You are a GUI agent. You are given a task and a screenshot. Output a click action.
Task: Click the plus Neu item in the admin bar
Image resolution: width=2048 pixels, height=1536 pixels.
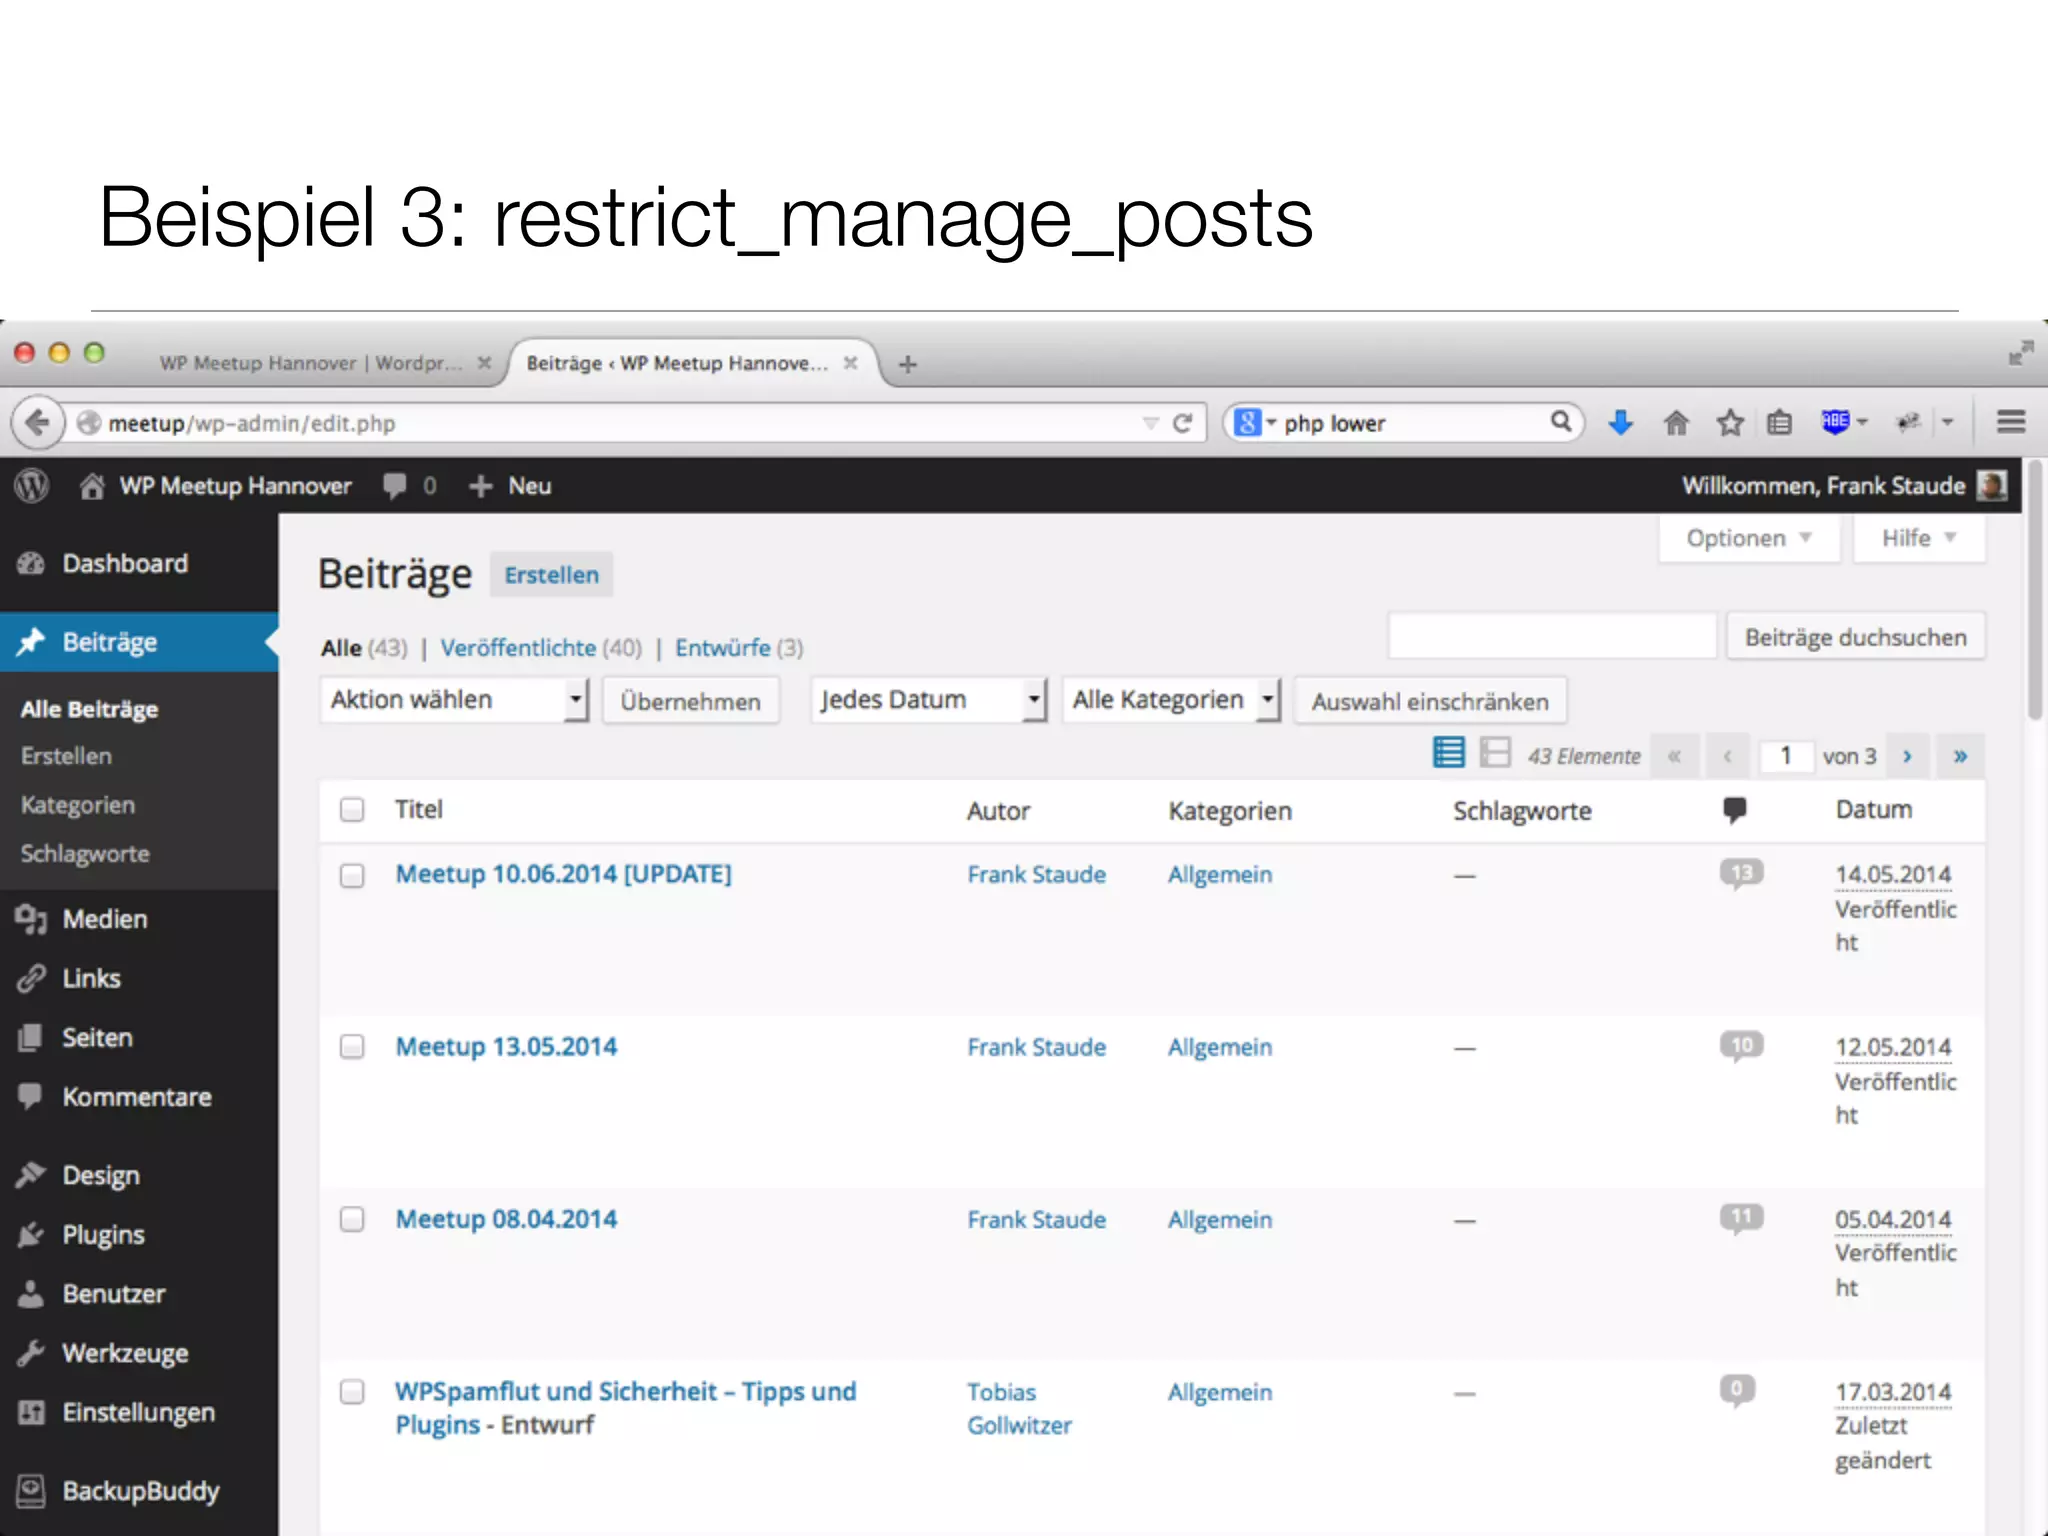click(x=510, y=486)
